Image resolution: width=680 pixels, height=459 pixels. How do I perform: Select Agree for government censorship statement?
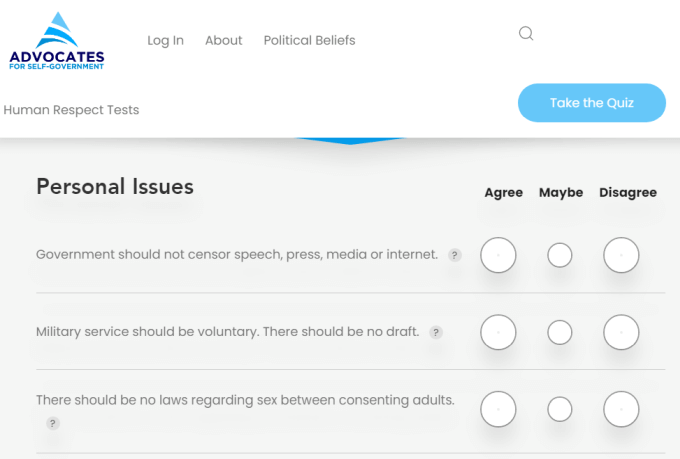pos(498,255)
